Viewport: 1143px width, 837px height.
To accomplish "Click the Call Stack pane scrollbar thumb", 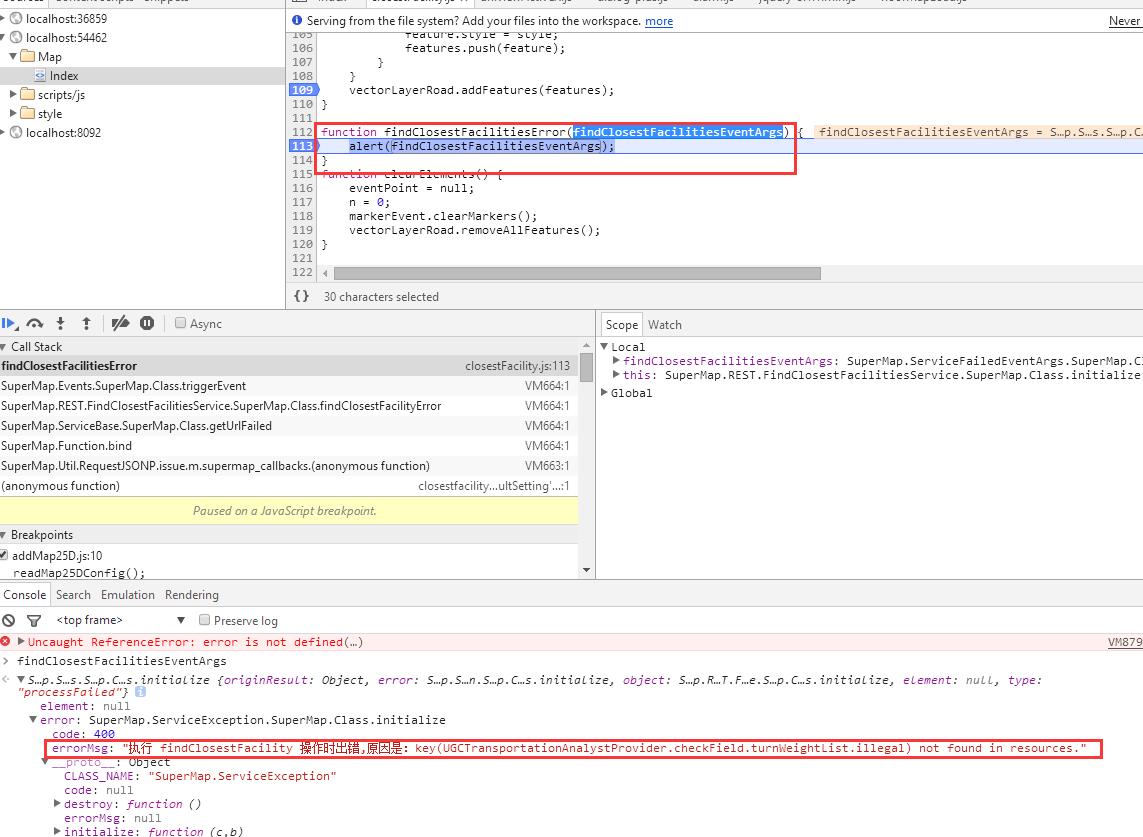I will pos(585,367).
